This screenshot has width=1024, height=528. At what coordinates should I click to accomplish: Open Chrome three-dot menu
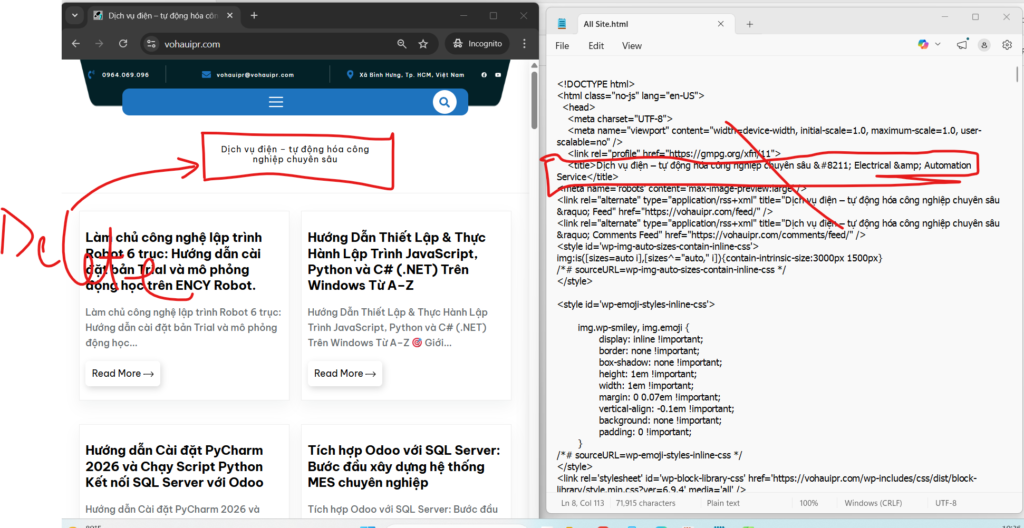523,44
